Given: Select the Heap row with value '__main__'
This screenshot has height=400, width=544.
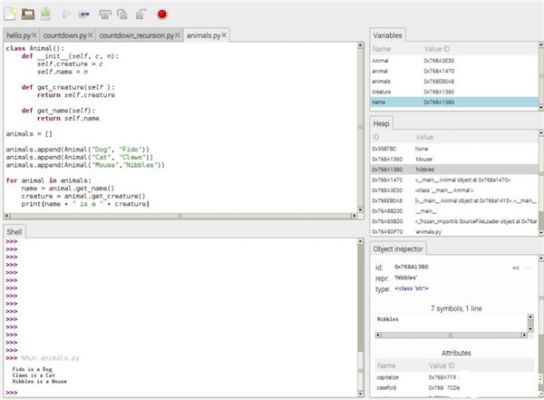Looking at the screenshot, I should pyautogui.click(x=454, y=211).
